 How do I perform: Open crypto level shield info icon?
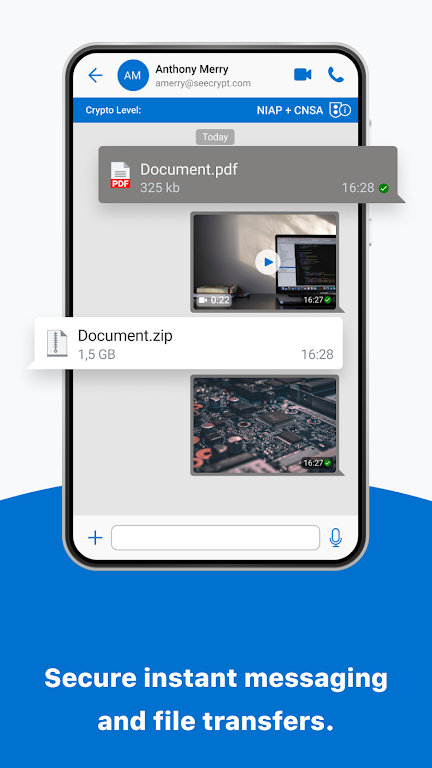(x=340, y=110)
